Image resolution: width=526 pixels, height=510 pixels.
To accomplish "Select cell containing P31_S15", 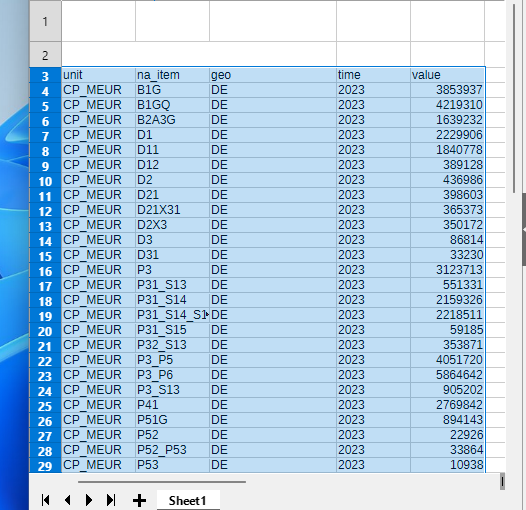I will (172, 330).
